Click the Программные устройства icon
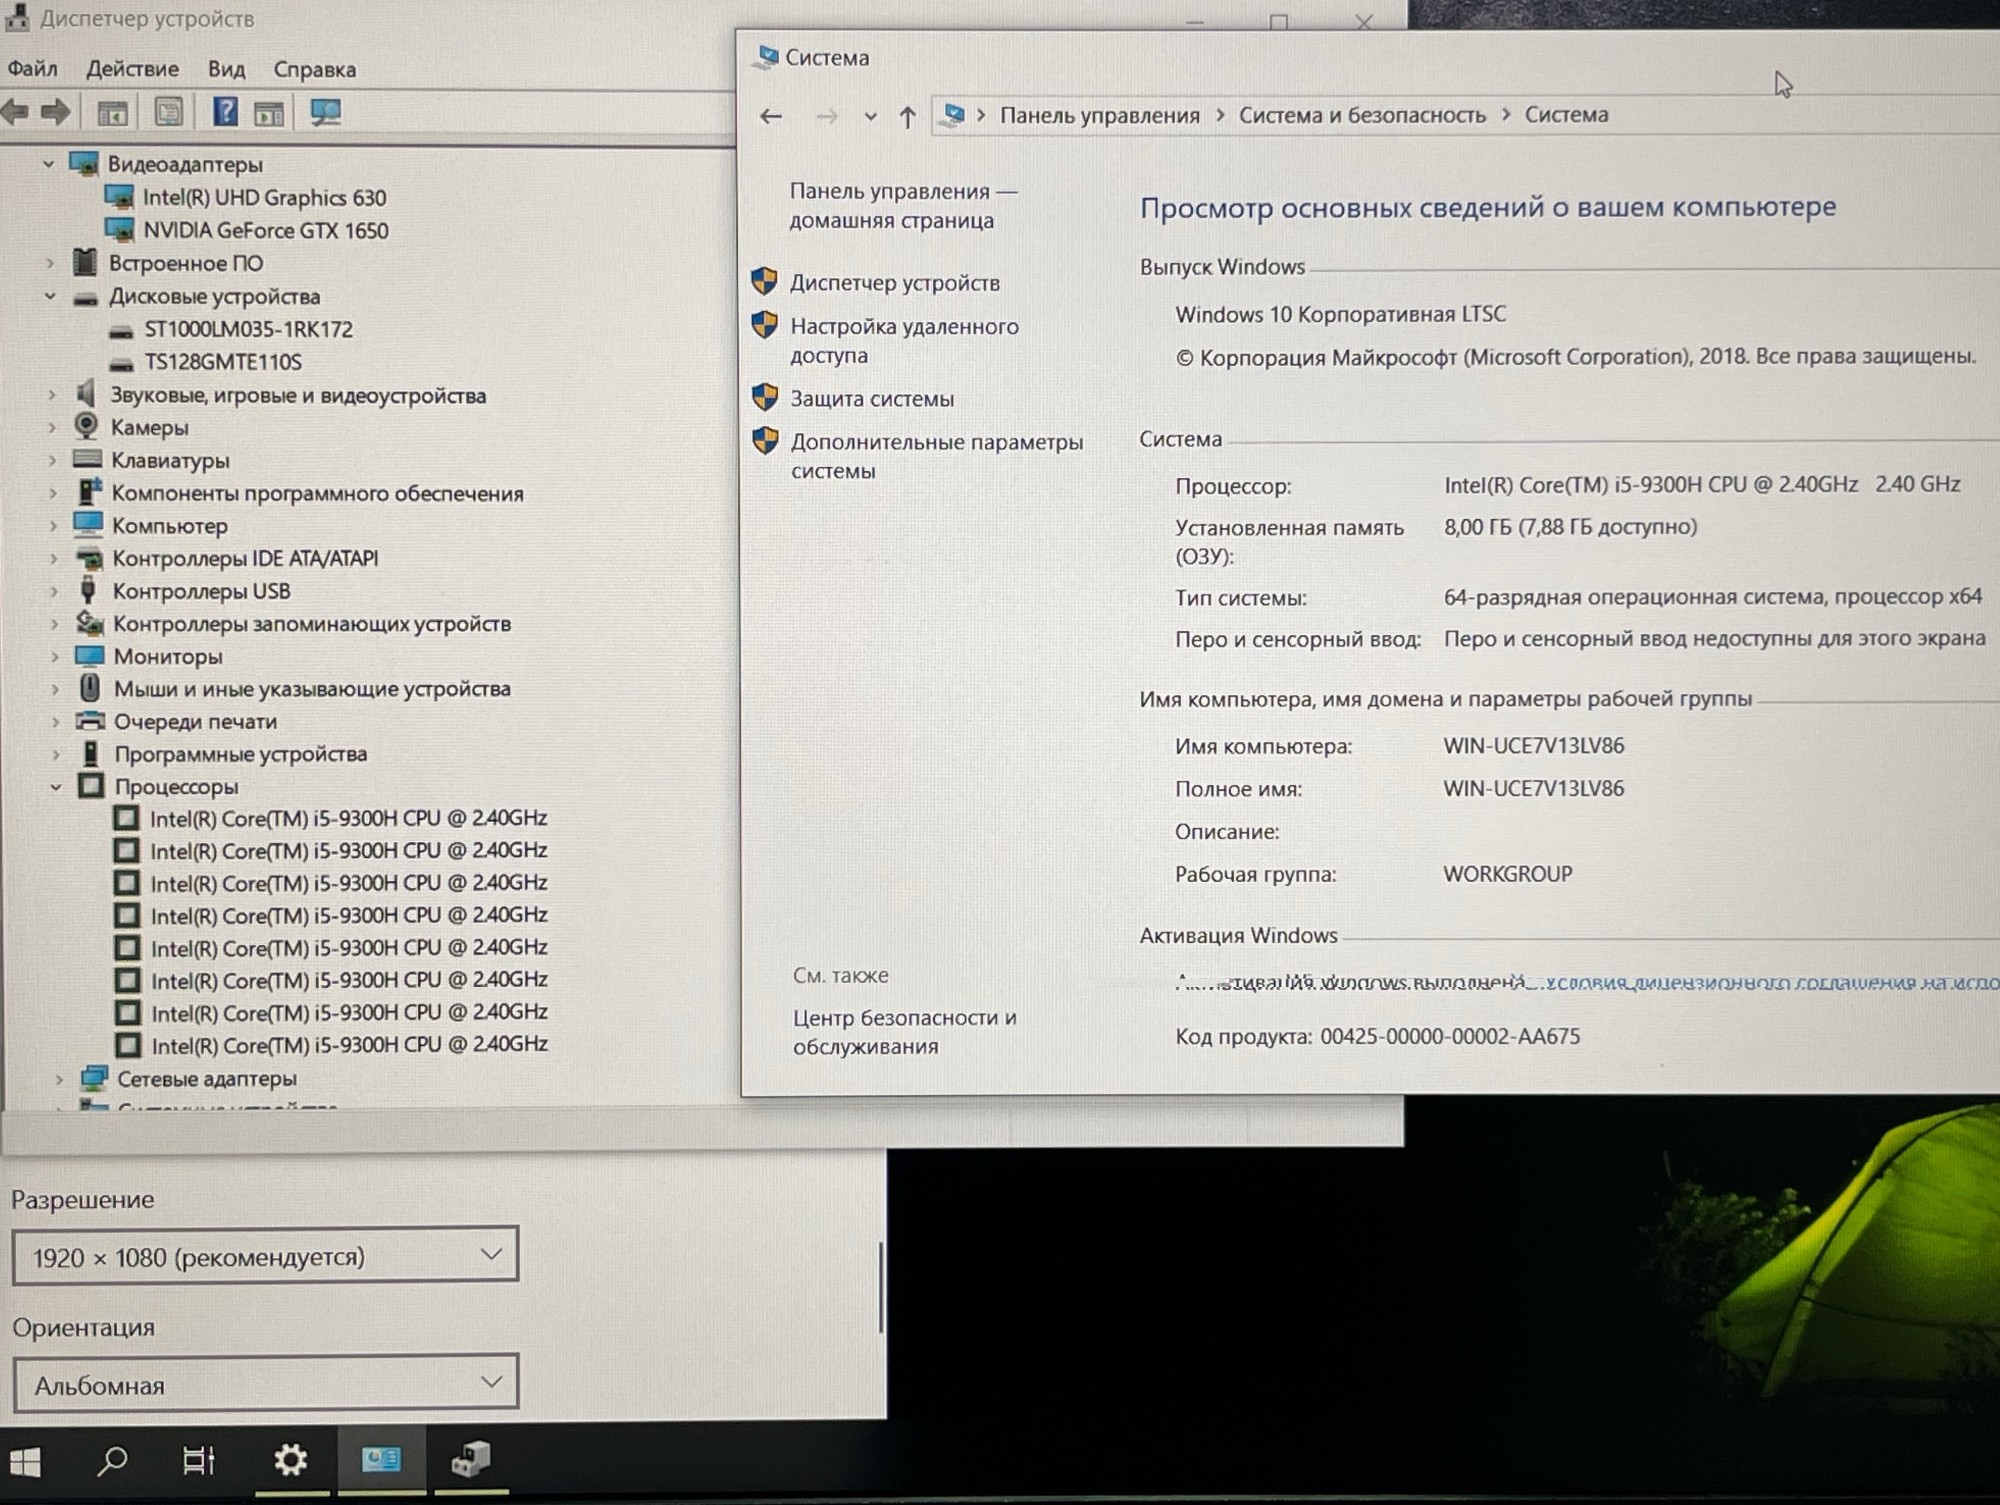This screenshot has width=2000, height=1505. (x=91, y=753)
